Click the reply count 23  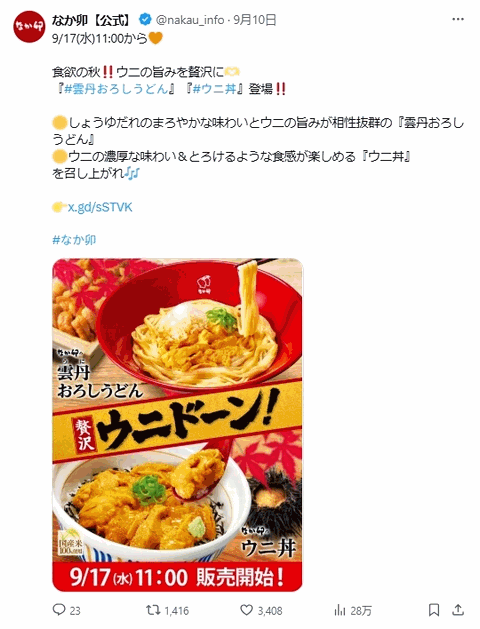coord(75,611)
